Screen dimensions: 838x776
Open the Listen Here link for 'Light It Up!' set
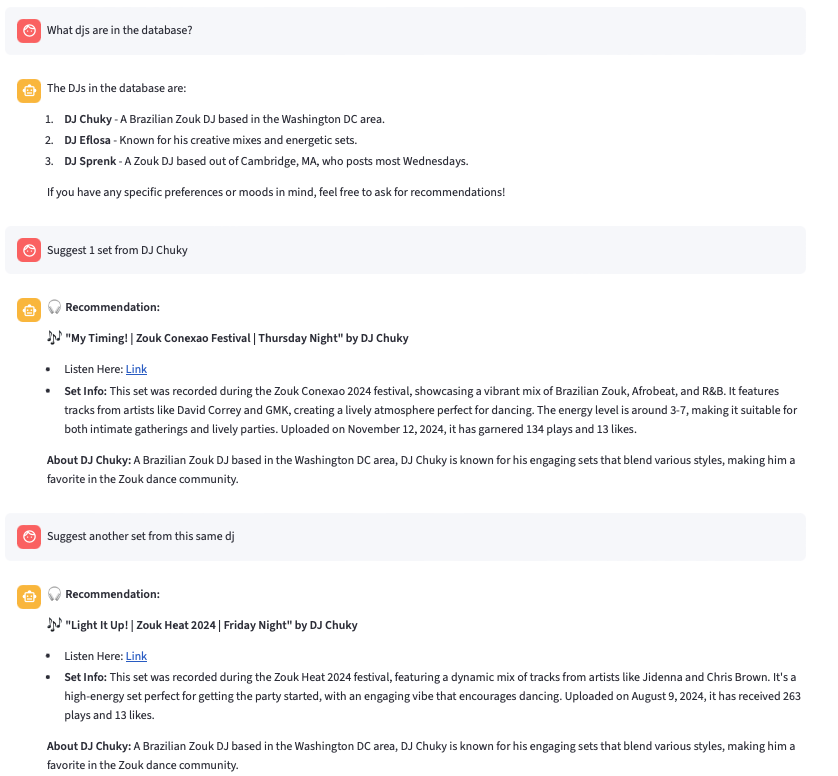click(136, 656)
